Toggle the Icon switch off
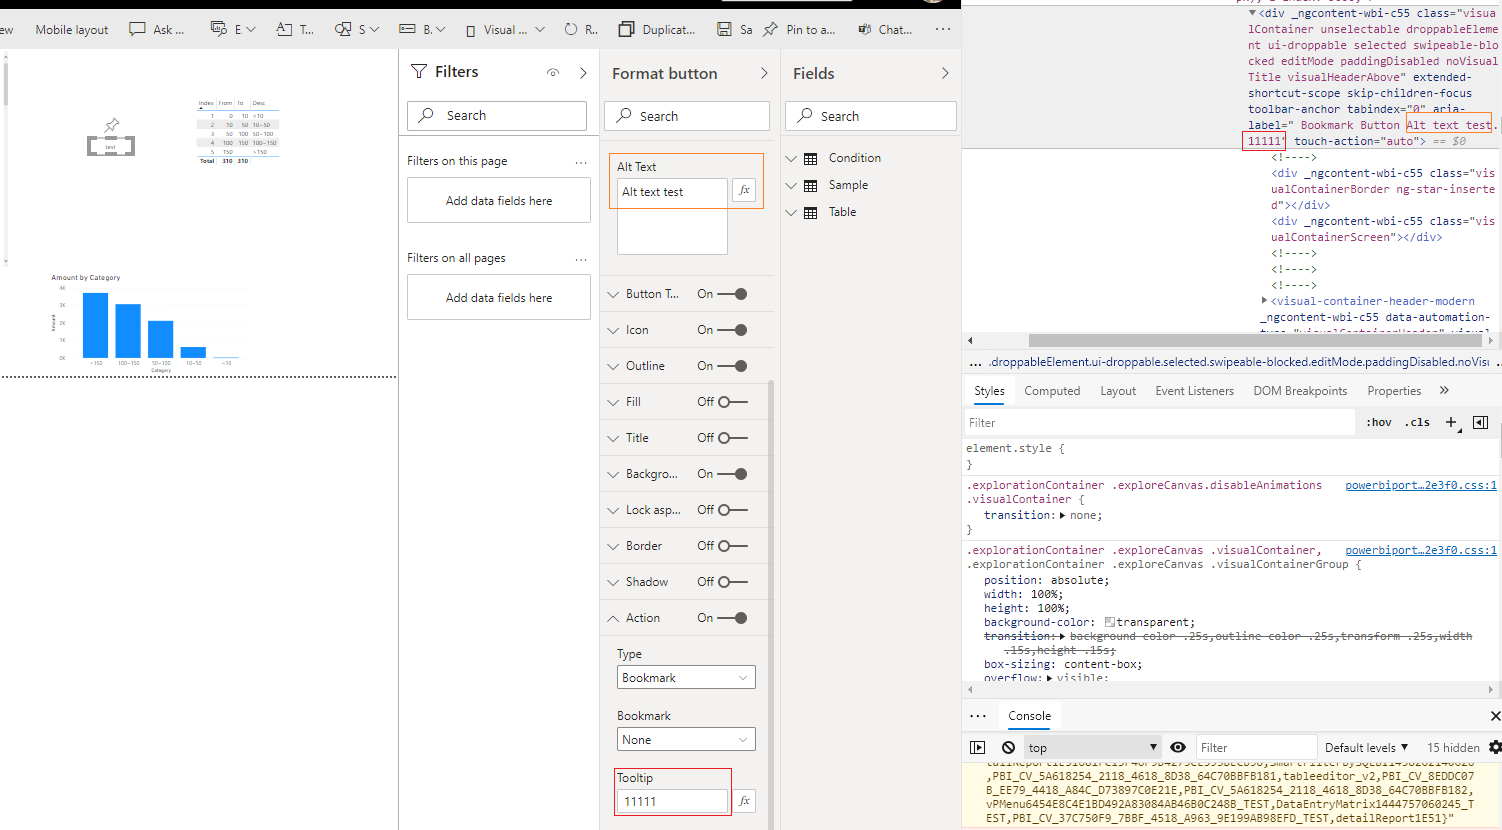This screenshot has width=1502, height=830. (734, 330)
